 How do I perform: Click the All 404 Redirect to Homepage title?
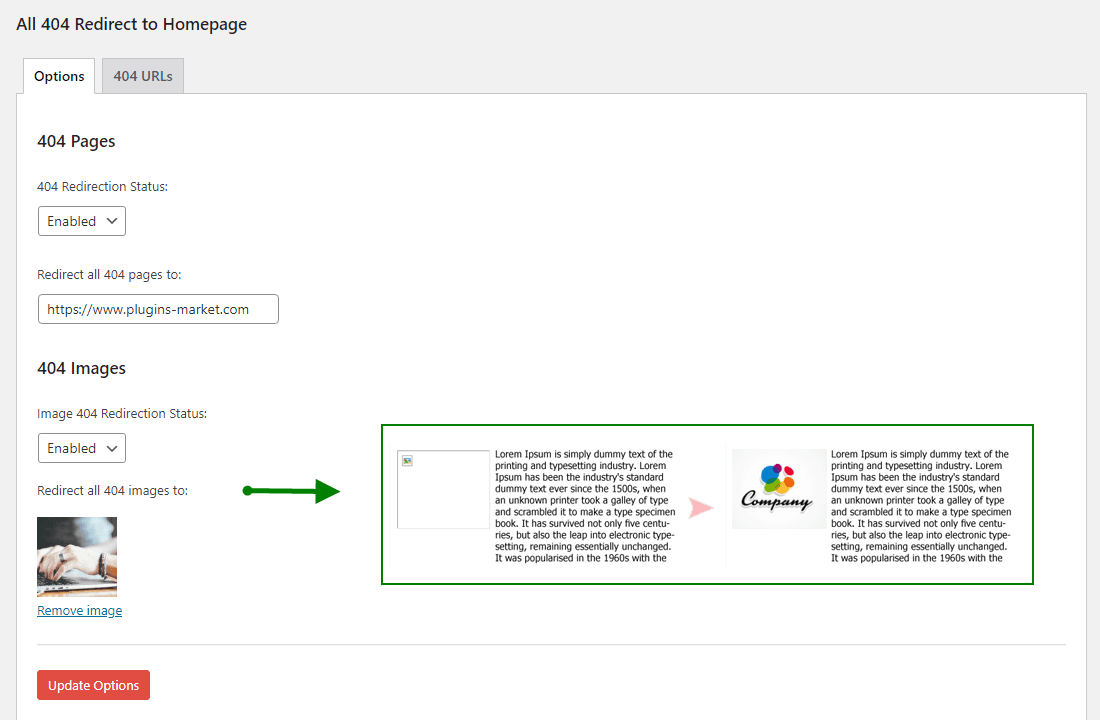coord(131,23)
